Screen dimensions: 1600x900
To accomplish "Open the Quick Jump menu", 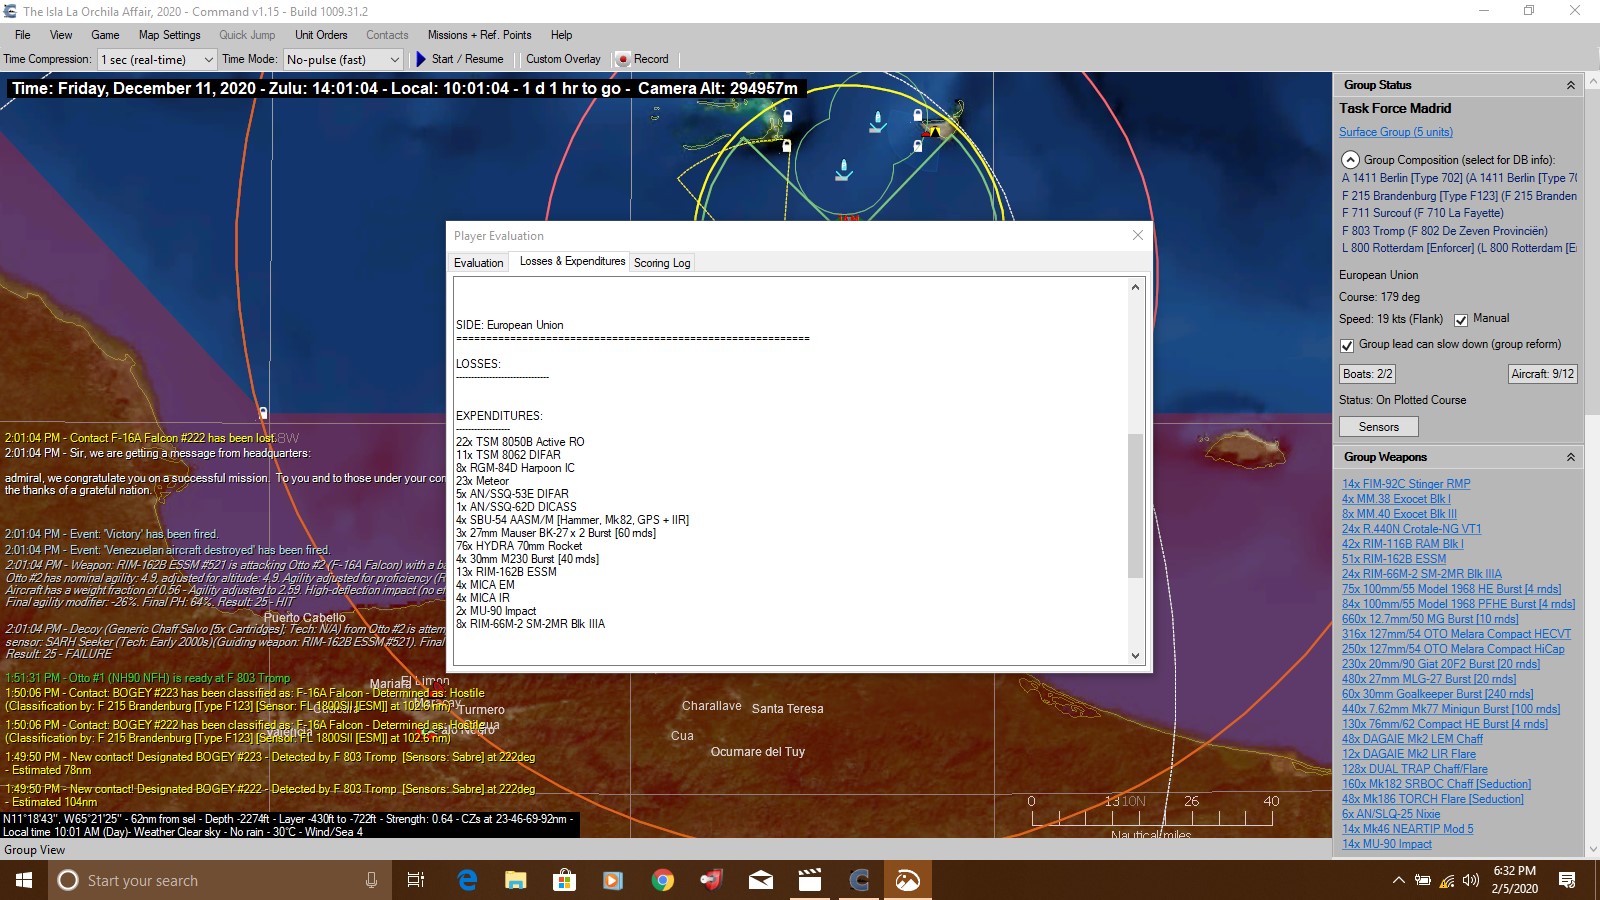I will point(247,35).
